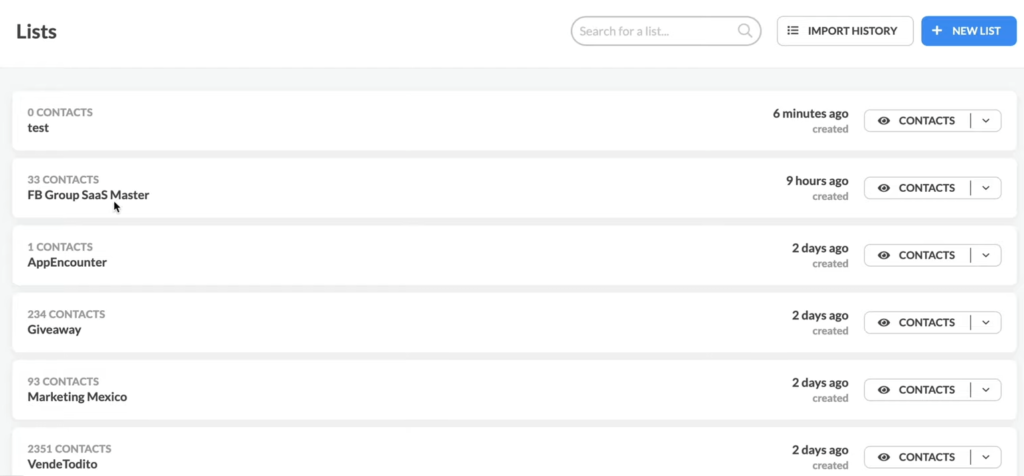Open chevron menu for AppEncounter list
Image resolution: width=1024 pixels, height=476 pixels.
pyautogui.click(x=986, y=255)
